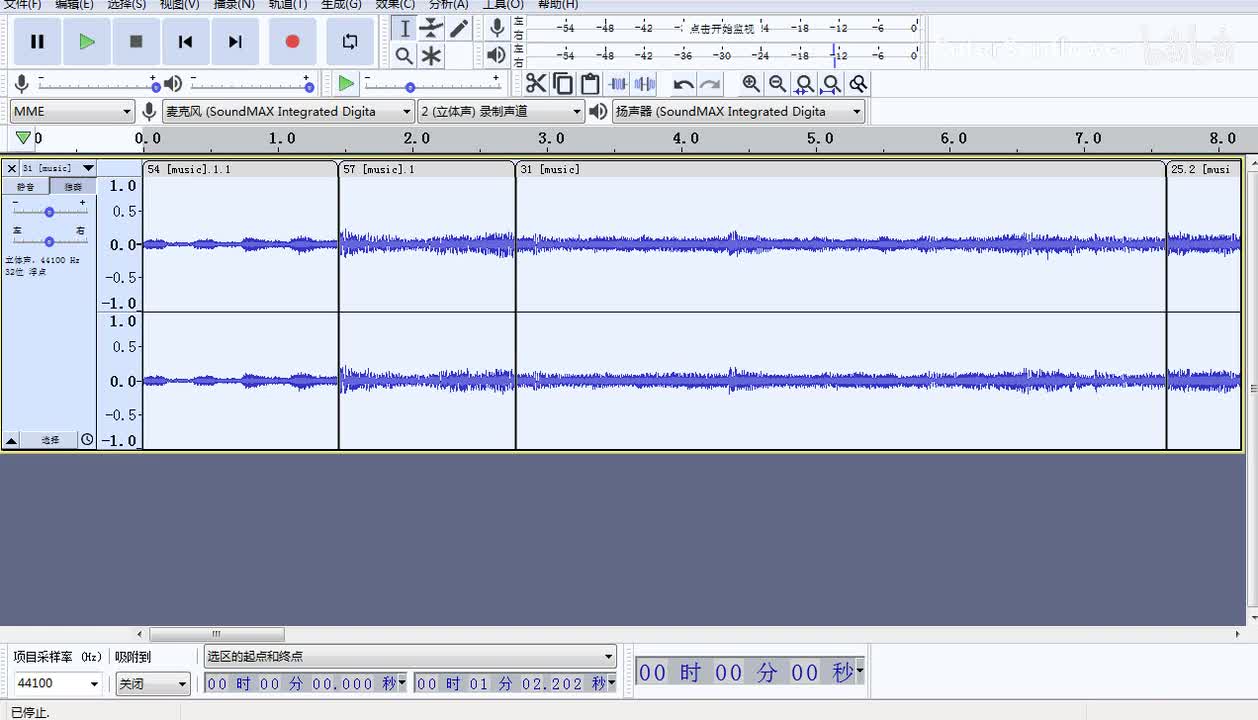1258x720 pixels.
Task: Select the clip labeled 54 [music].1.1
Action: tap(240, 169)
